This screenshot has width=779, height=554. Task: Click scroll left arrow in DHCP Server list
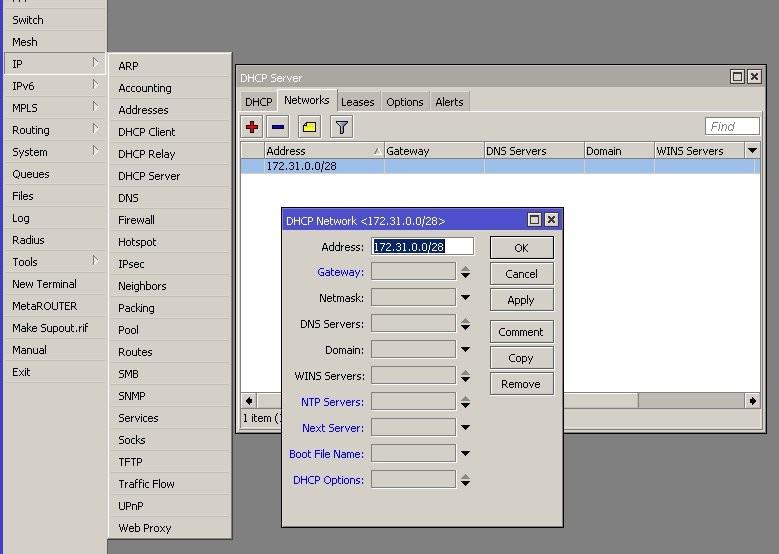pos(249,400)
